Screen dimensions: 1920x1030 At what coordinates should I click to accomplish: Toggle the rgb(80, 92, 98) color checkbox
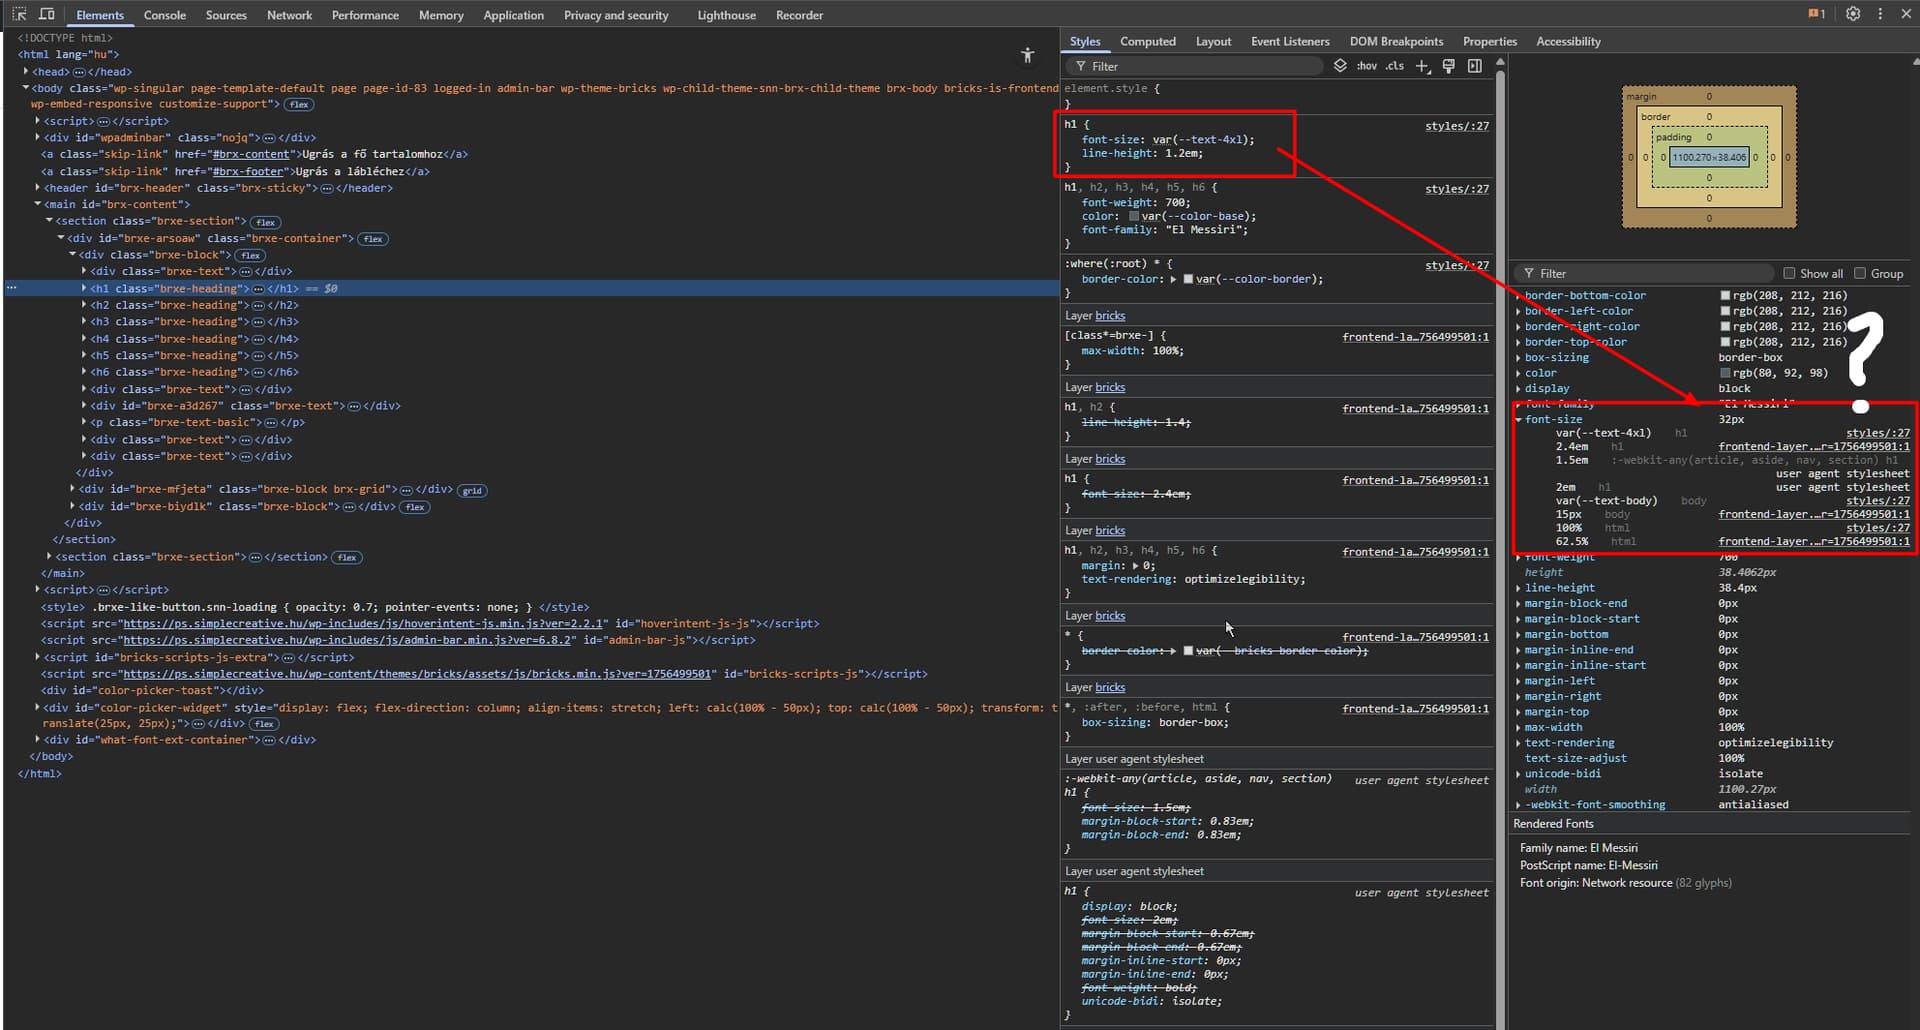(1724, 372)
